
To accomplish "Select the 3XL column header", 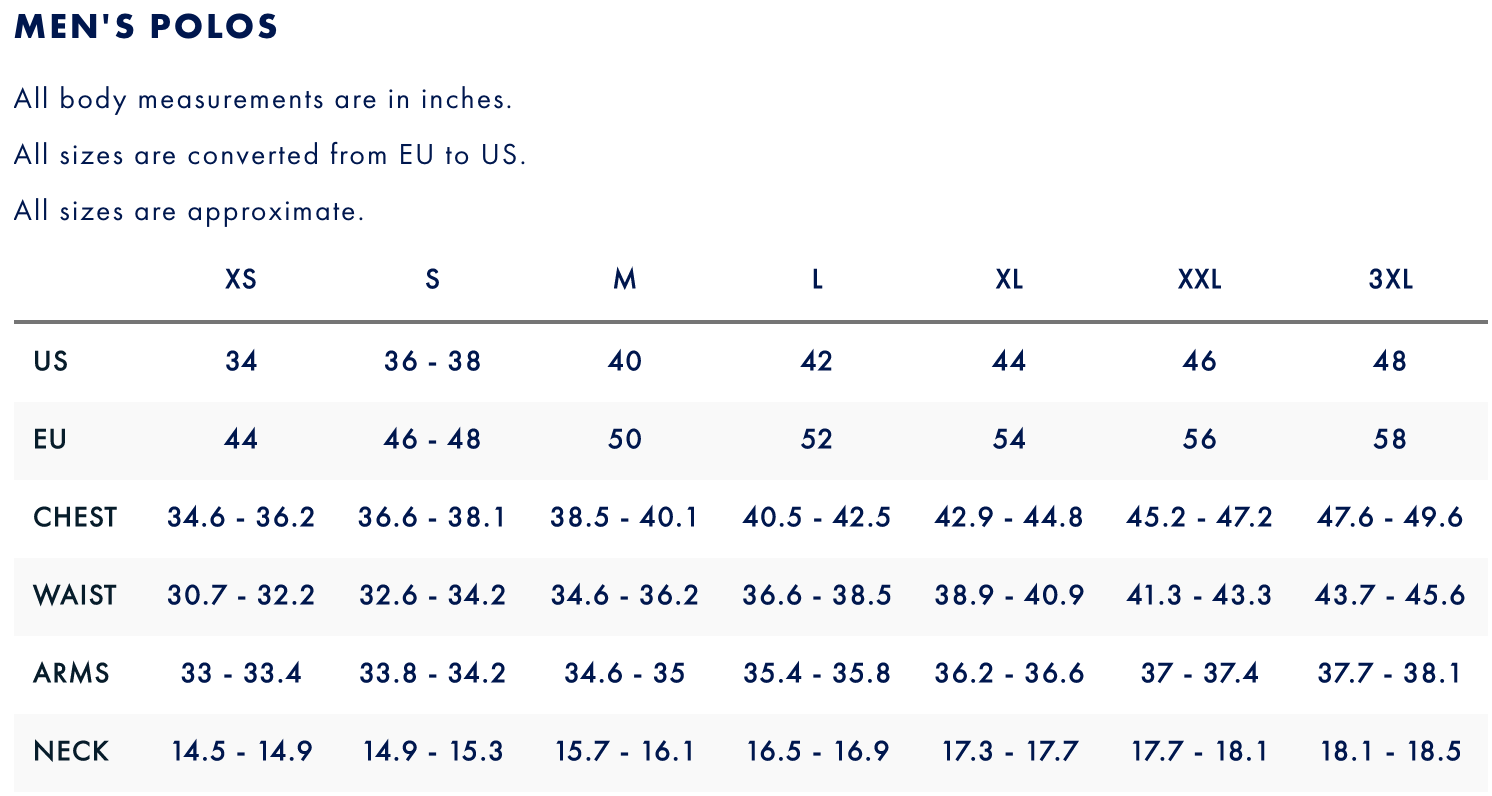I will point(1390,280).
